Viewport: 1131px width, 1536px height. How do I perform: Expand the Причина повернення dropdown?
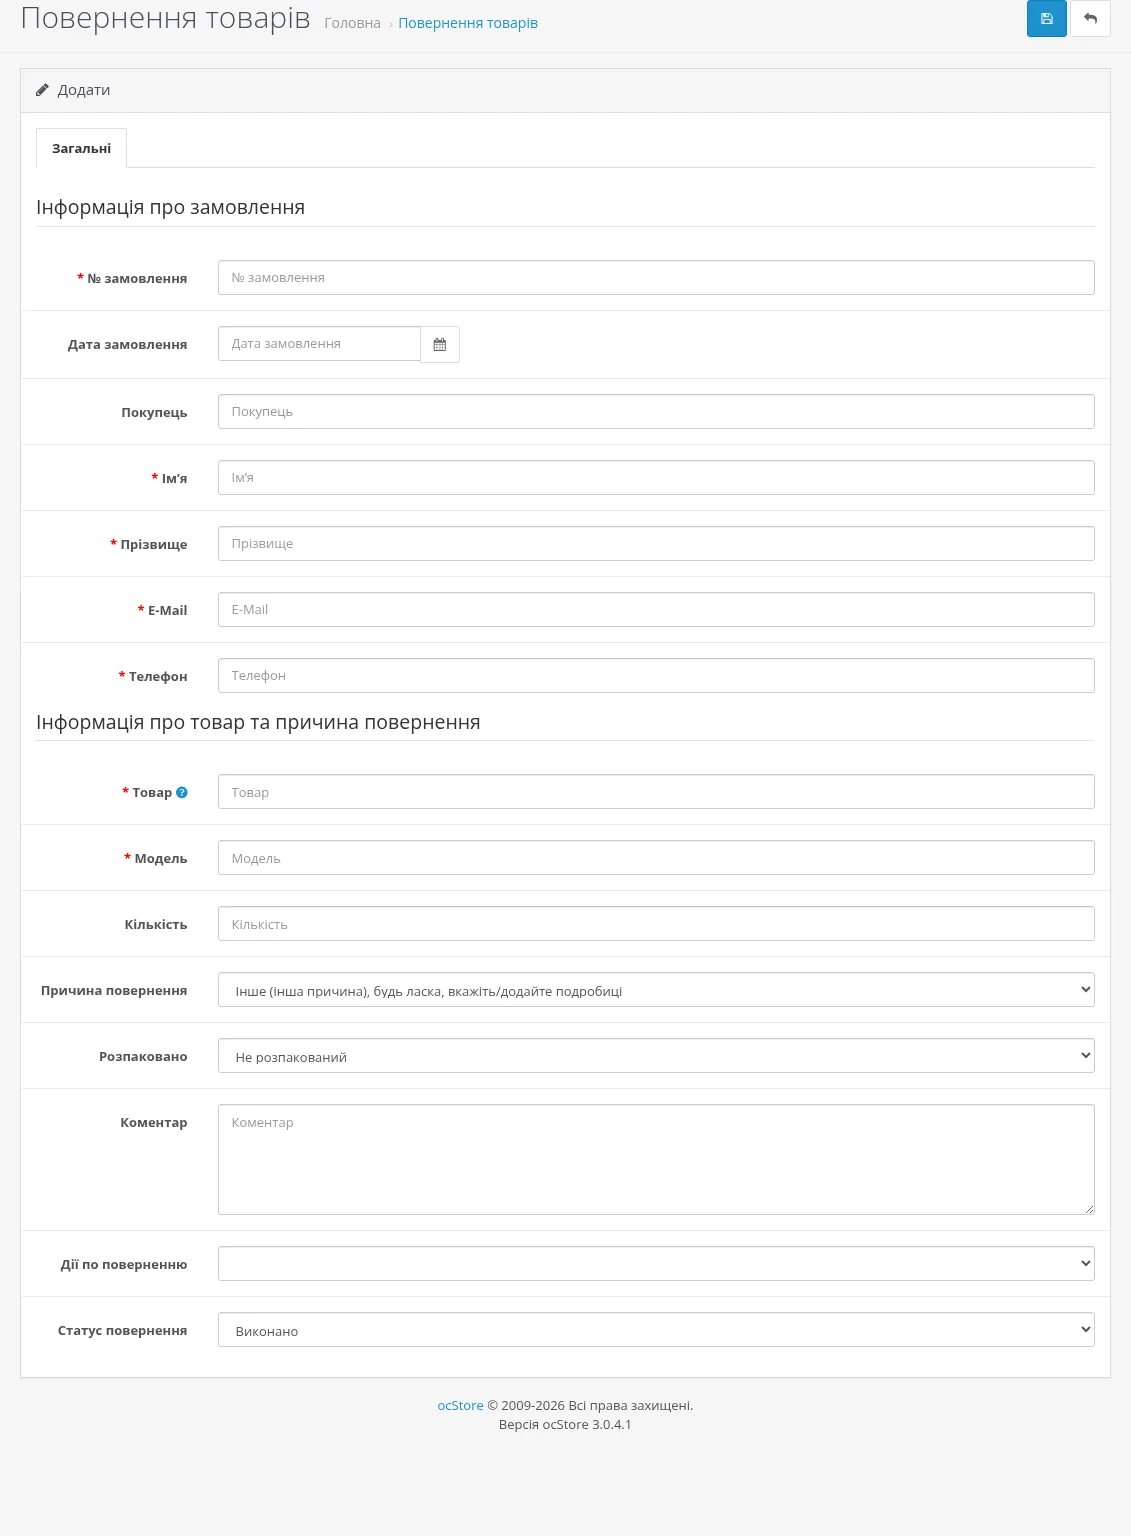tap(656, 990)
